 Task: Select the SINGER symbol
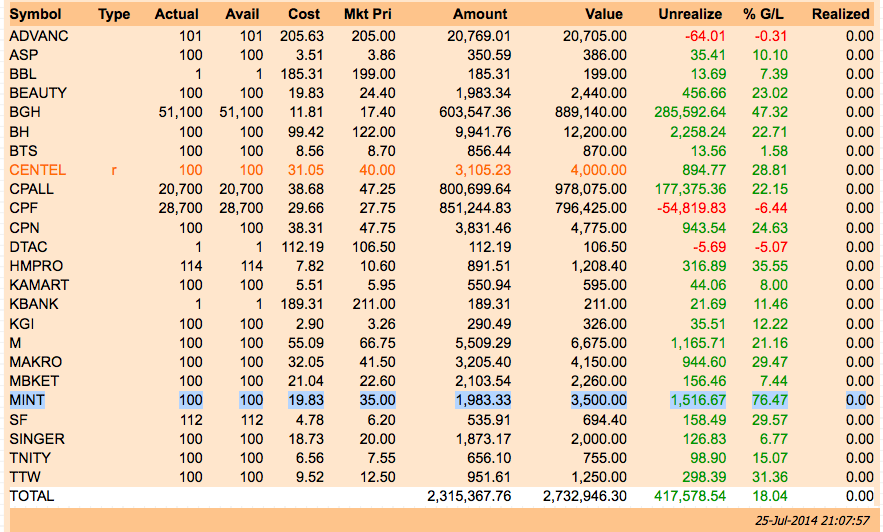pyautogui.click(x=37, y=439)
